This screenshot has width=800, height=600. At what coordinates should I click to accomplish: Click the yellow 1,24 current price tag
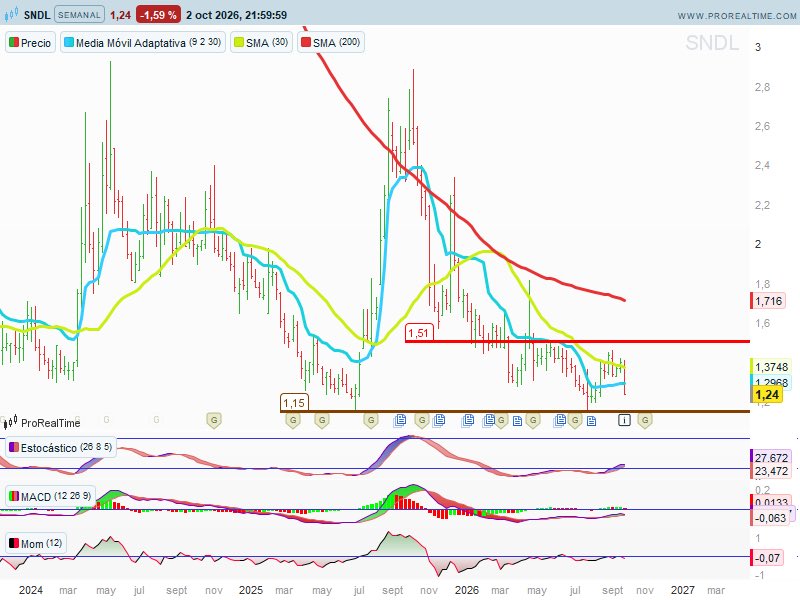[x=766, y=394]
